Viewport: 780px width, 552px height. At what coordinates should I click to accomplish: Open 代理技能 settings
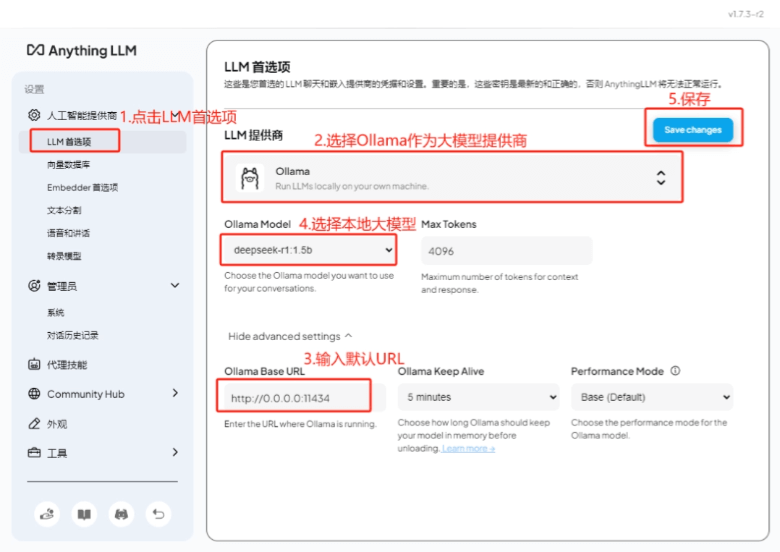pos(67,365)
